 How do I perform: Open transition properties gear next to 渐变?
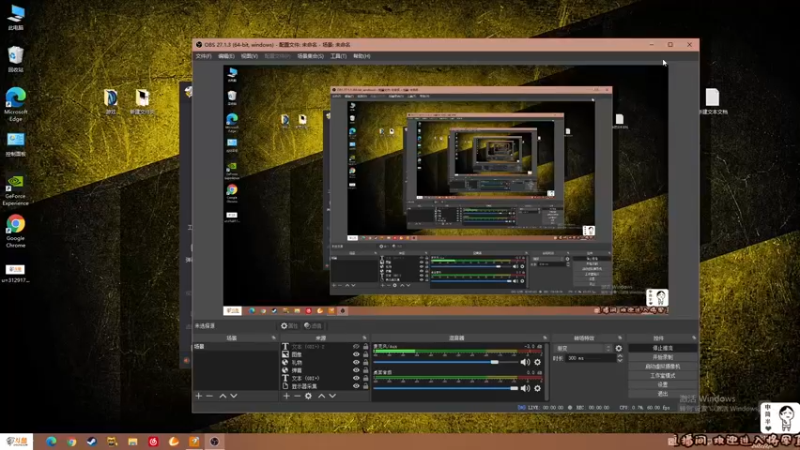[619, 348]
